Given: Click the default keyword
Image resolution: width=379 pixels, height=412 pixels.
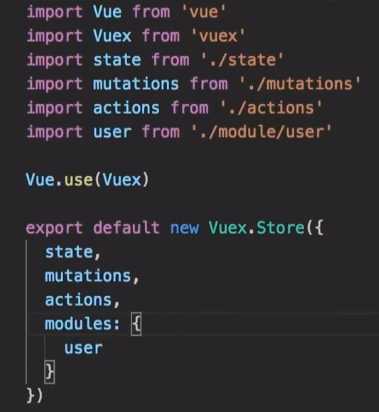Looking at the screenshot, I should click(x=126, y=228).
